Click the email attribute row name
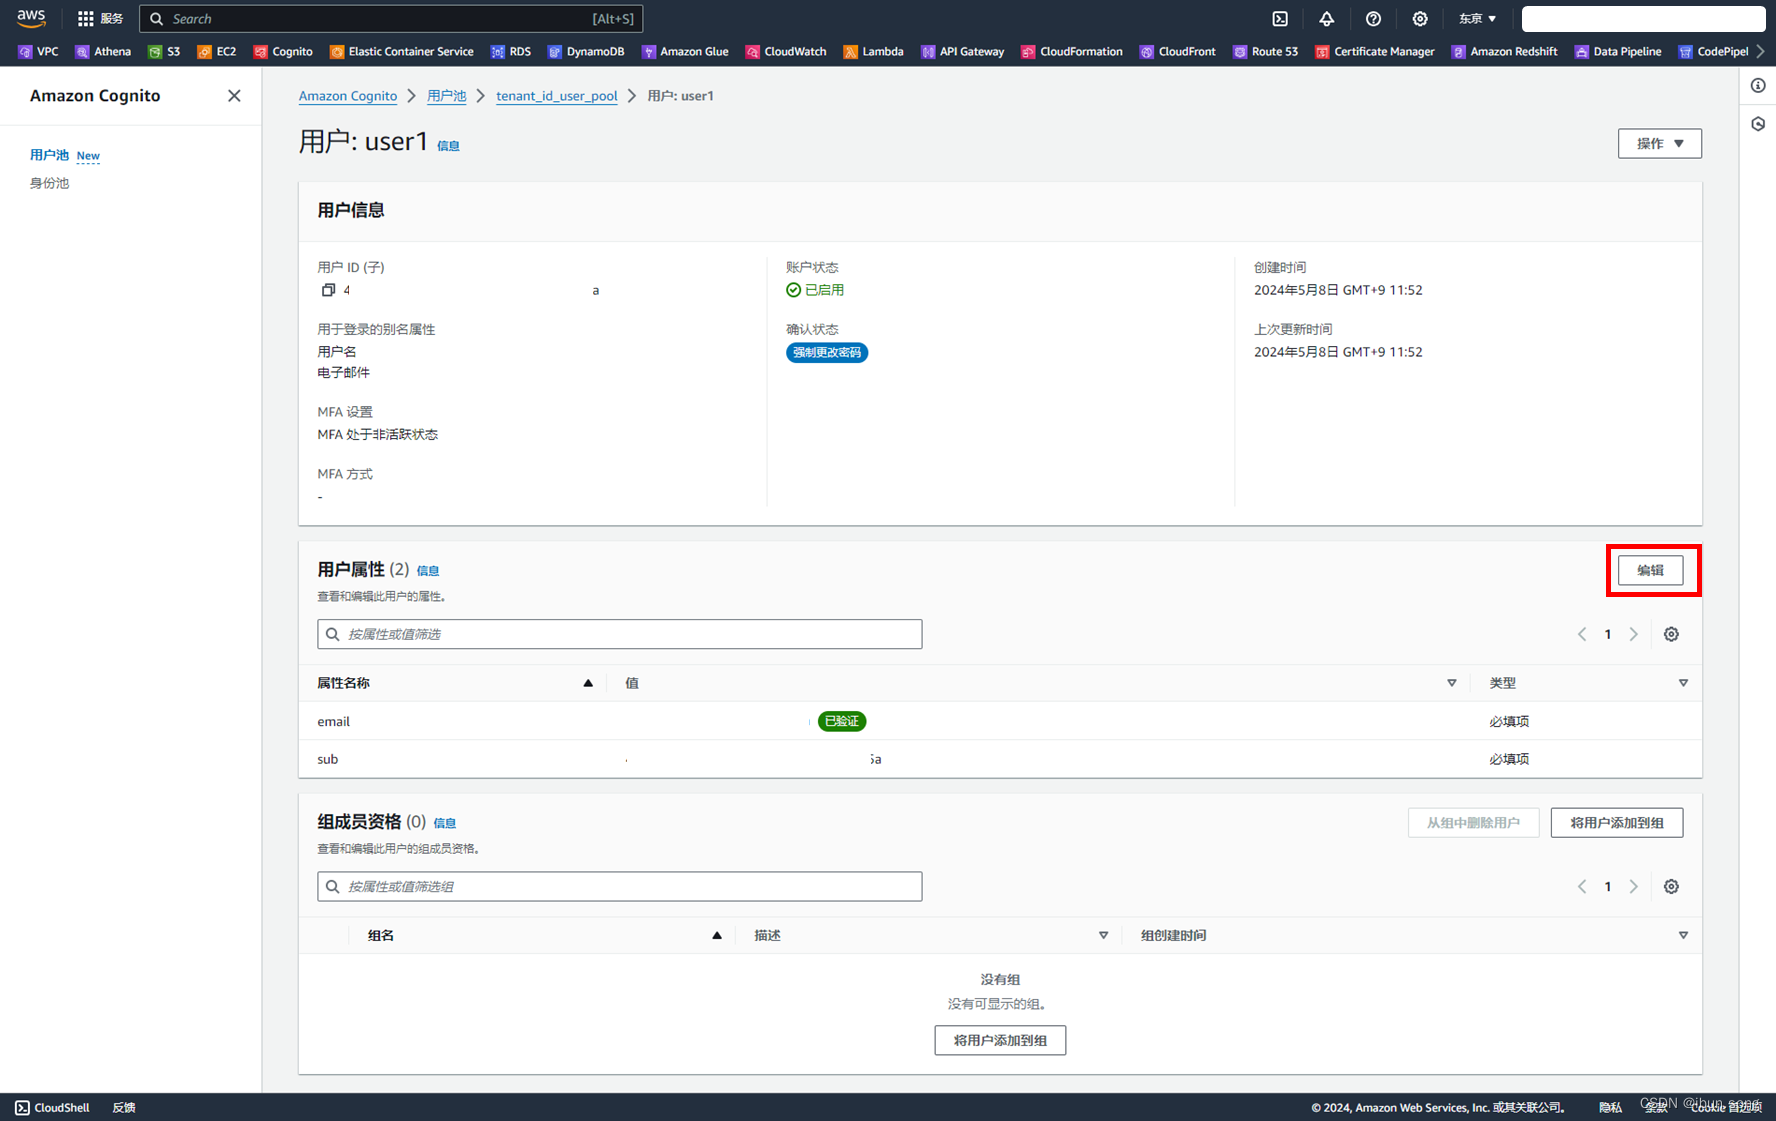1776x1121 pixels. click(334, 721)
